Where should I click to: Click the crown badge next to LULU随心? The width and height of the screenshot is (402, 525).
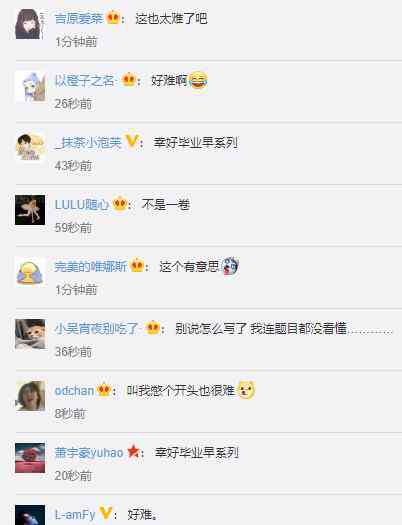click(119, 204)
